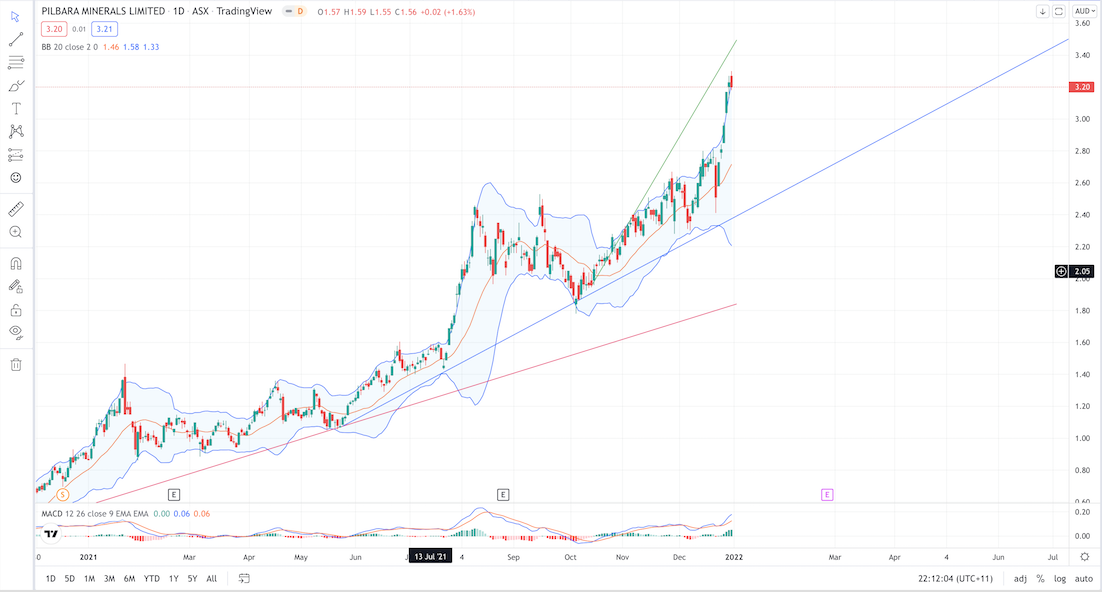Set range to 5Y
This screenshot has width=1102, height=592.
click(193, 579)
